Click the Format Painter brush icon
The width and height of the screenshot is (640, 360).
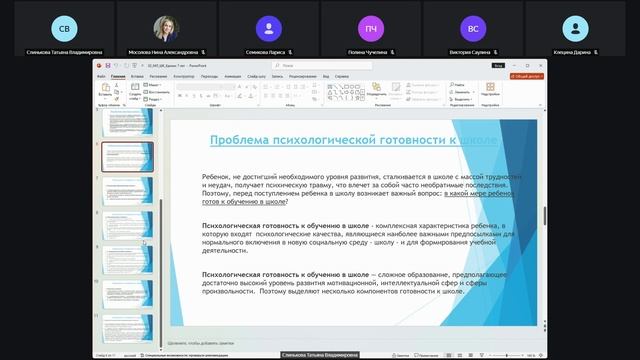click(x=116, y=99)
